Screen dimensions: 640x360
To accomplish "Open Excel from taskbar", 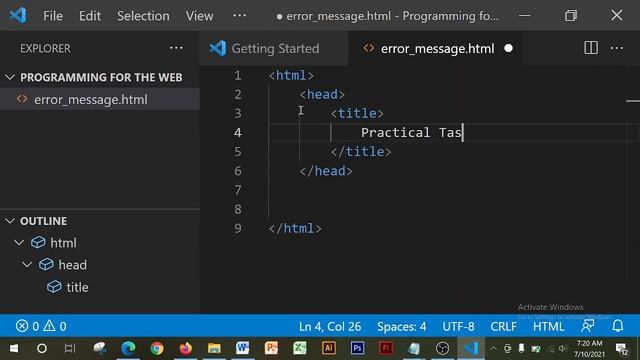I will coord(300,348).
